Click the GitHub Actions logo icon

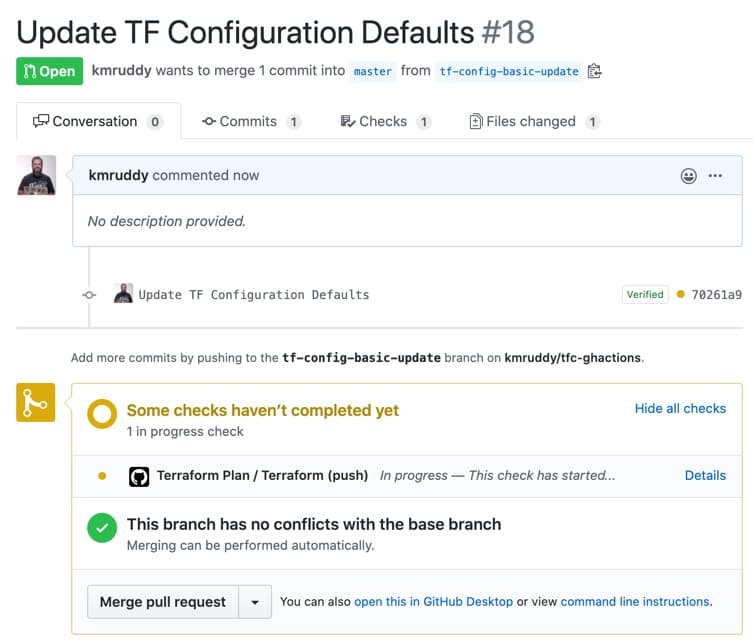[139, 476]
